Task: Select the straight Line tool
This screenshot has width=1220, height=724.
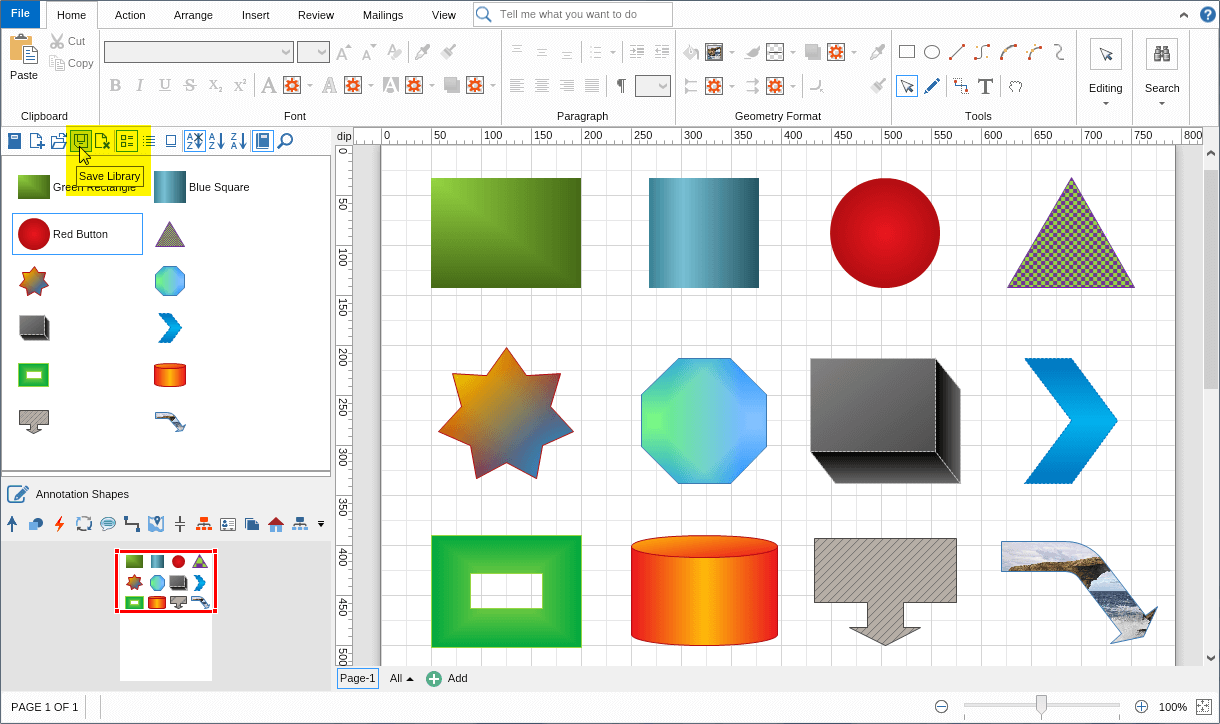Action: click(x=957, y=52)
